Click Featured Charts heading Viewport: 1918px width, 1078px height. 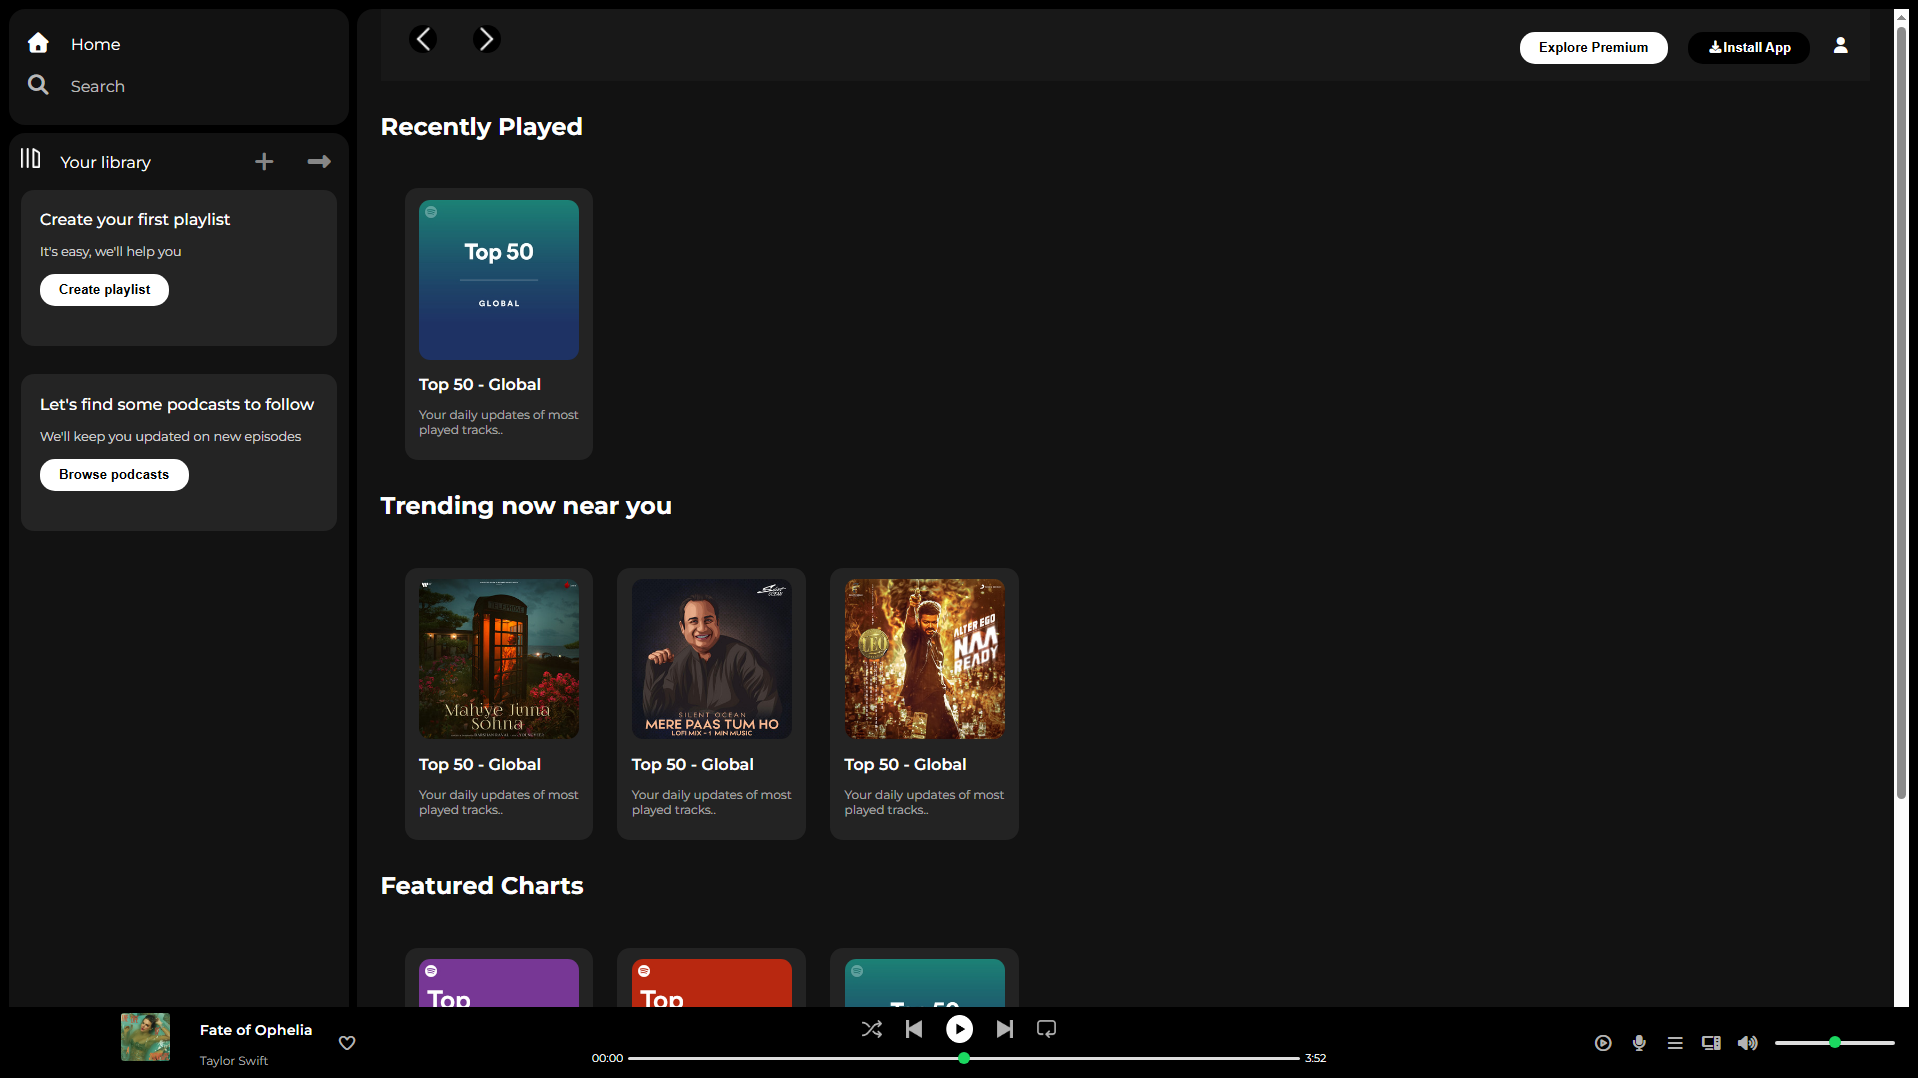click(x=482, y=886)
